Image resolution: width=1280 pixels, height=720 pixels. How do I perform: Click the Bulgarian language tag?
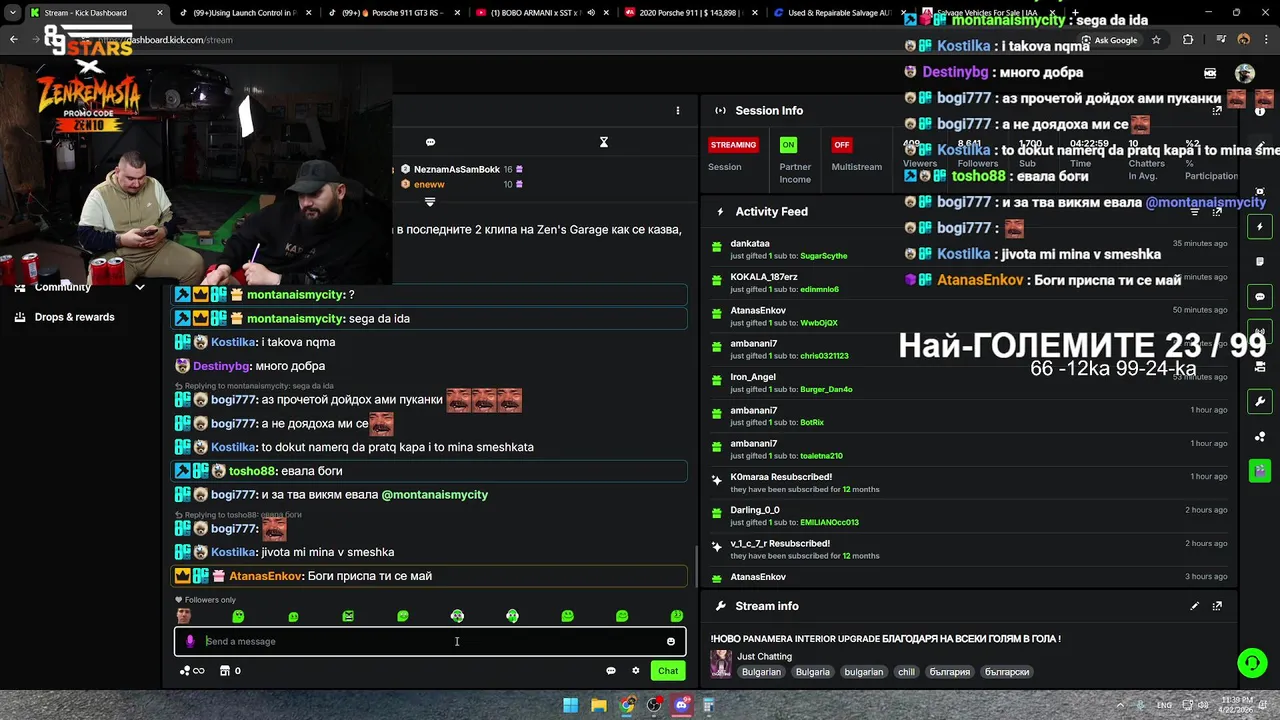761,672
